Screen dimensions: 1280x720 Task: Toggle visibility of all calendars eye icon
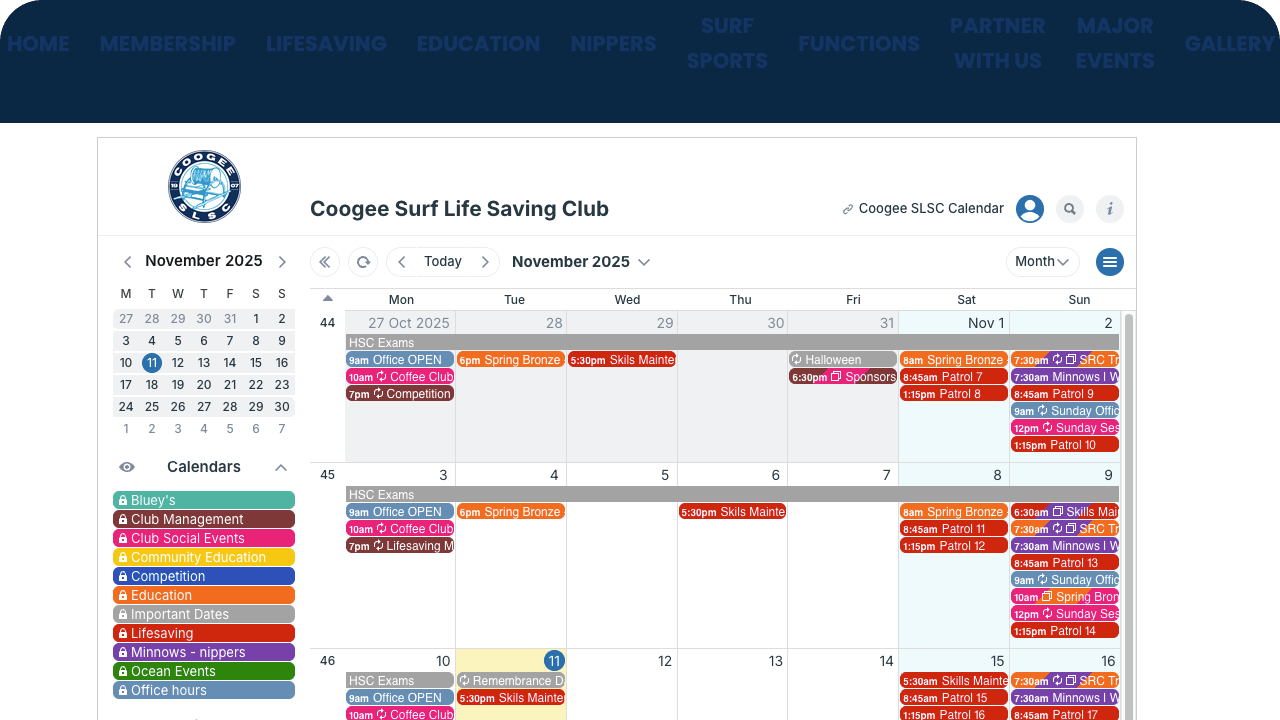127,467
